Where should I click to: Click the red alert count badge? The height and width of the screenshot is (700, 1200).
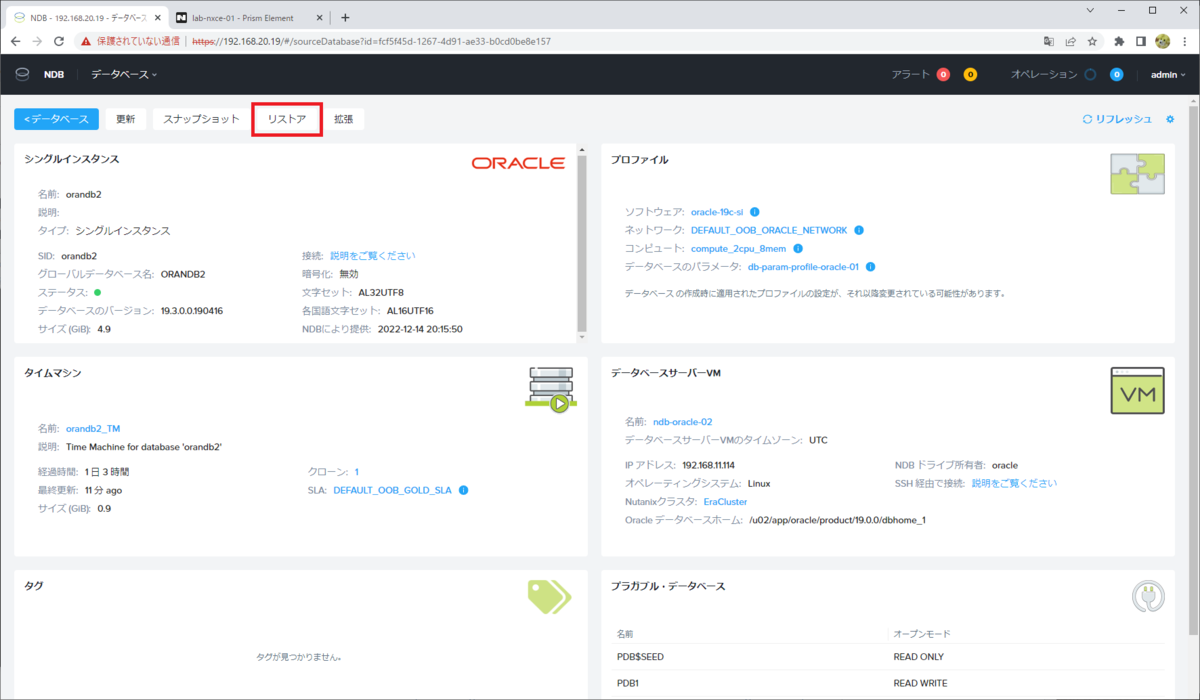(943, 74)
